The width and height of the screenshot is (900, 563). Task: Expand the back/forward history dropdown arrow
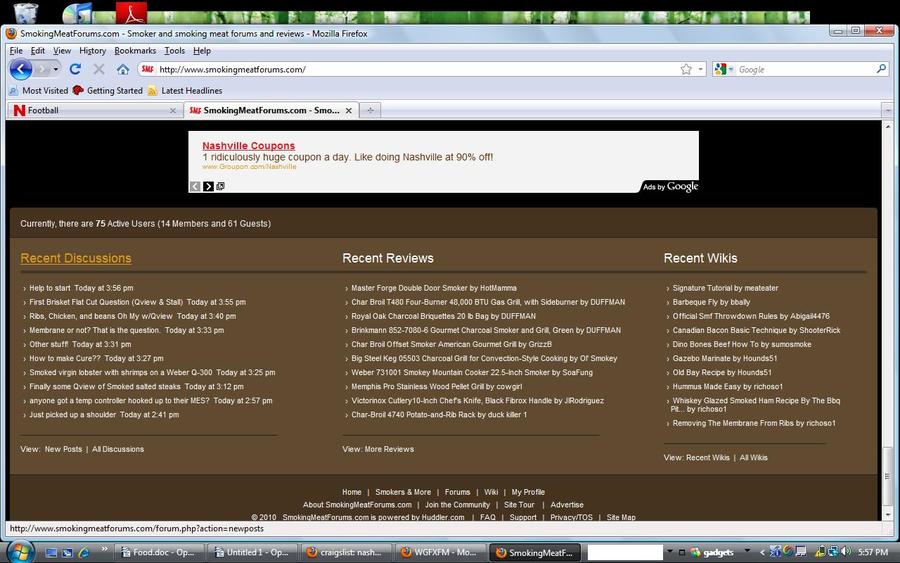click(x=55, y=69)
